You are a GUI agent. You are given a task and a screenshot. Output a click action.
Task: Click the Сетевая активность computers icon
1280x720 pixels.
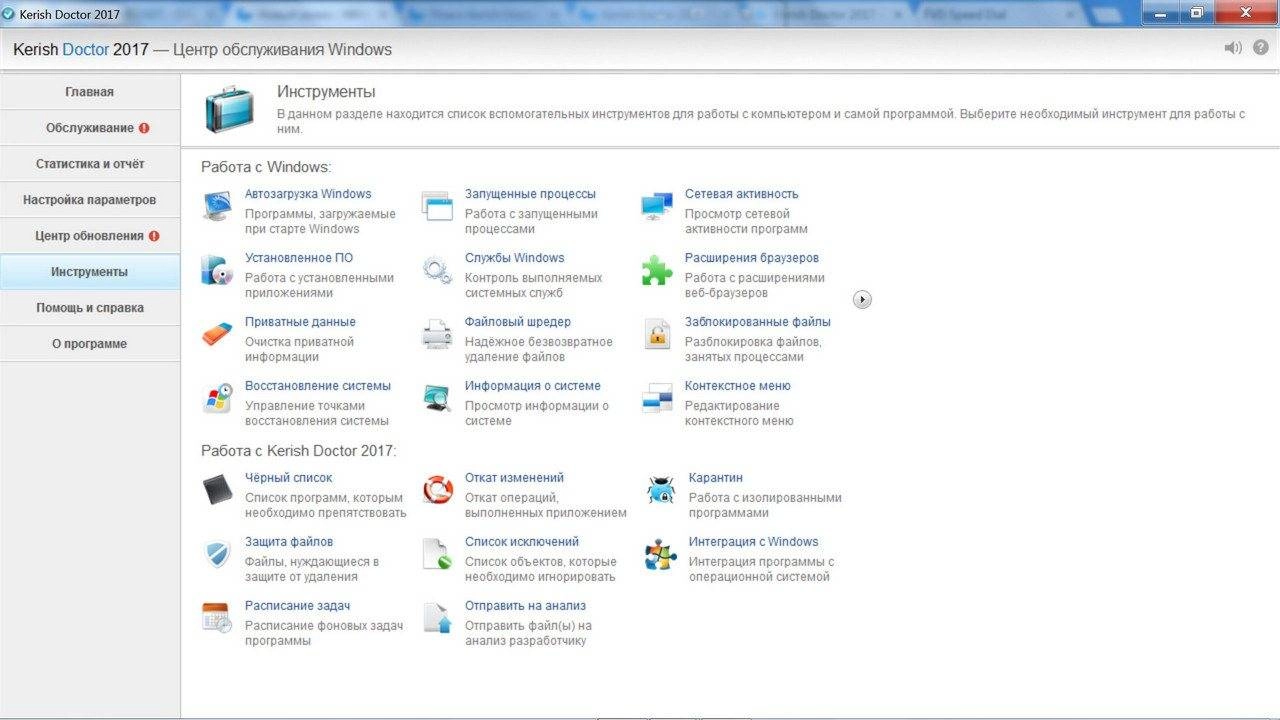pos(657,206)
